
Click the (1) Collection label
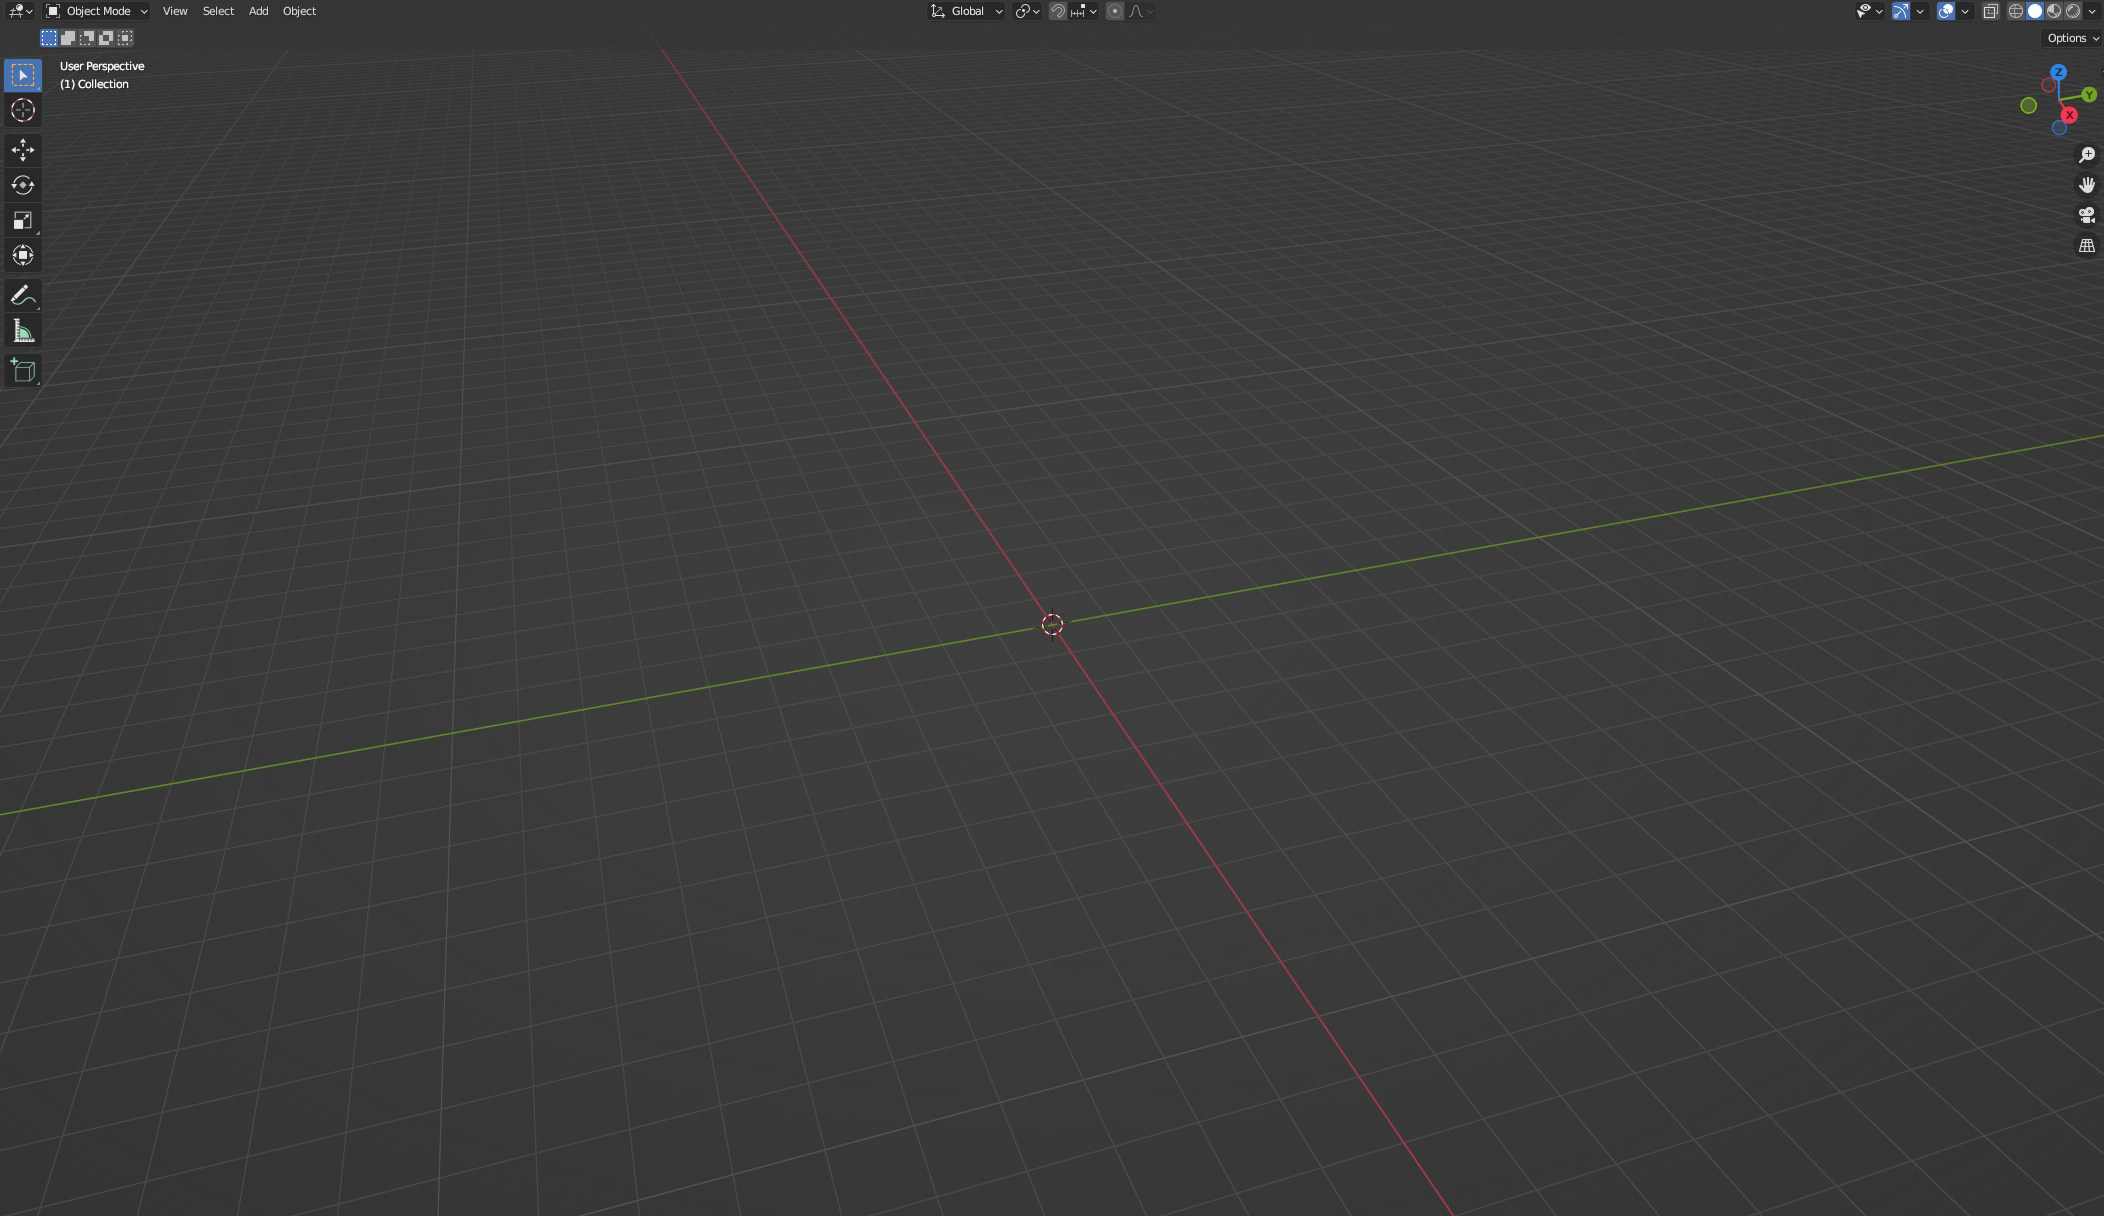click(x=94, y=84)
